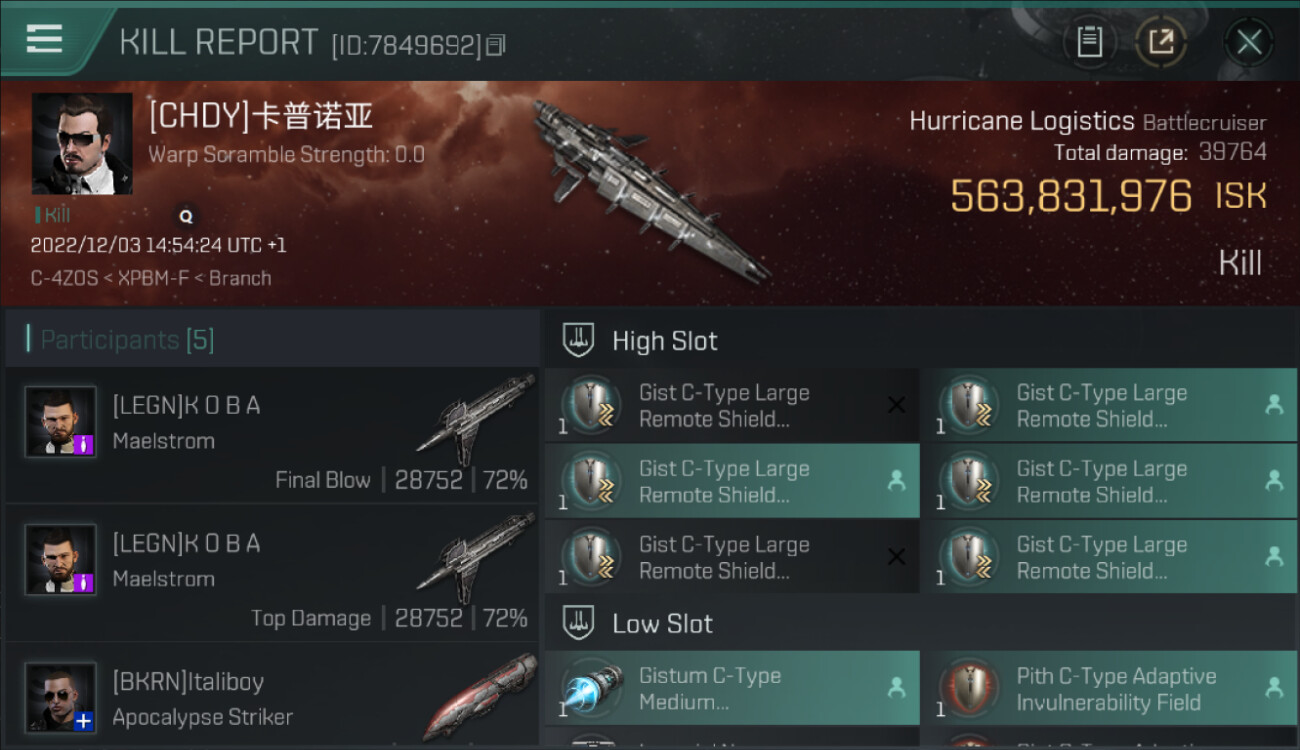Select K O B A Top Damage entry
This screenshot has height=750, width=1300.
[272, 573]
